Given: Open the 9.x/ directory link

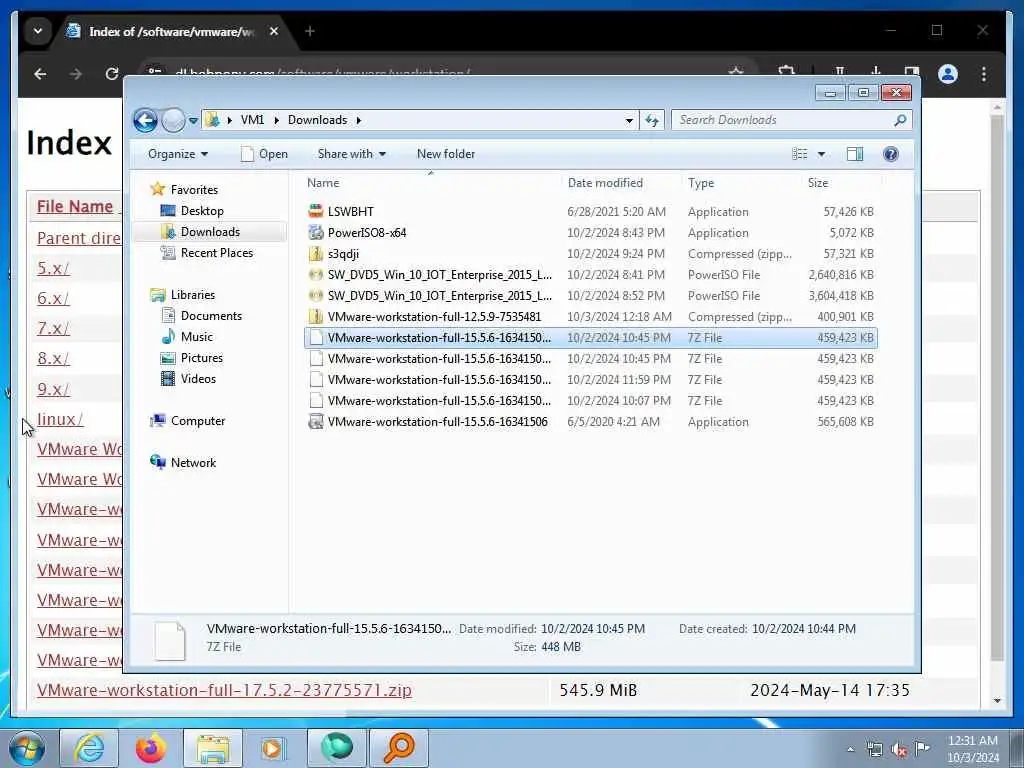Looking at the screenshot, I should point(53,389).
